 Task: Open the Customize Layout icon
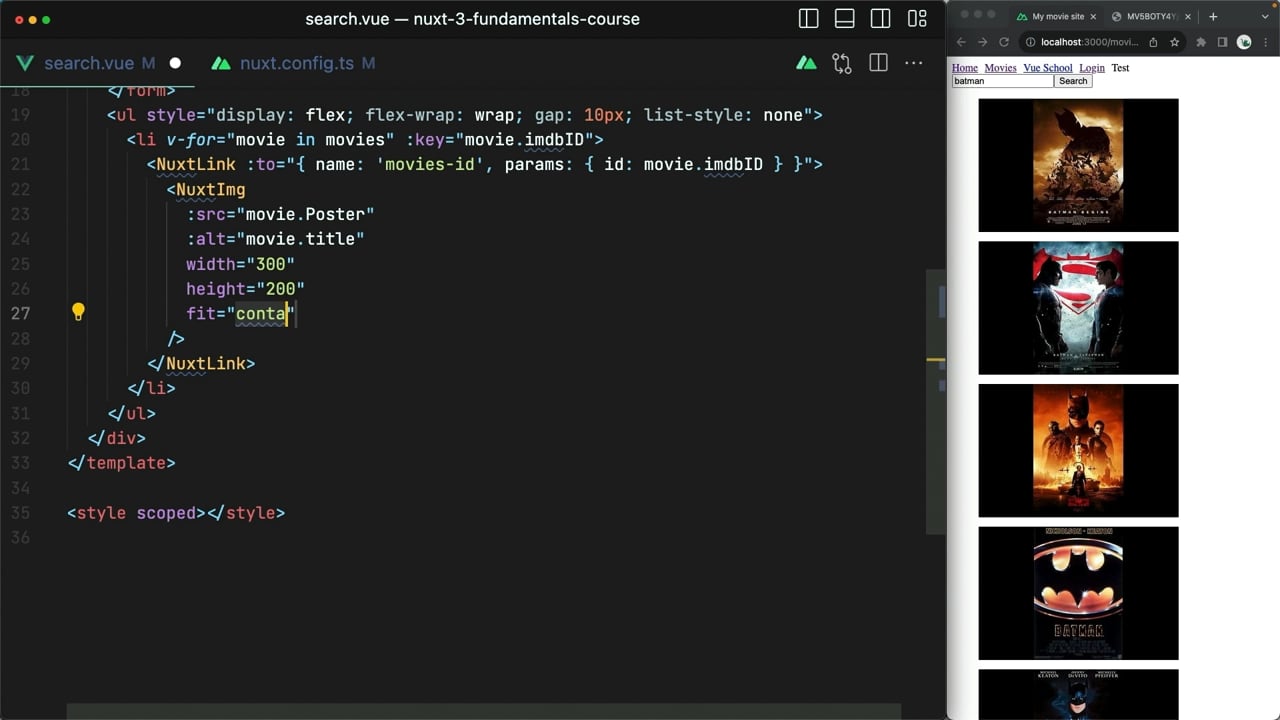click(917, 19)
